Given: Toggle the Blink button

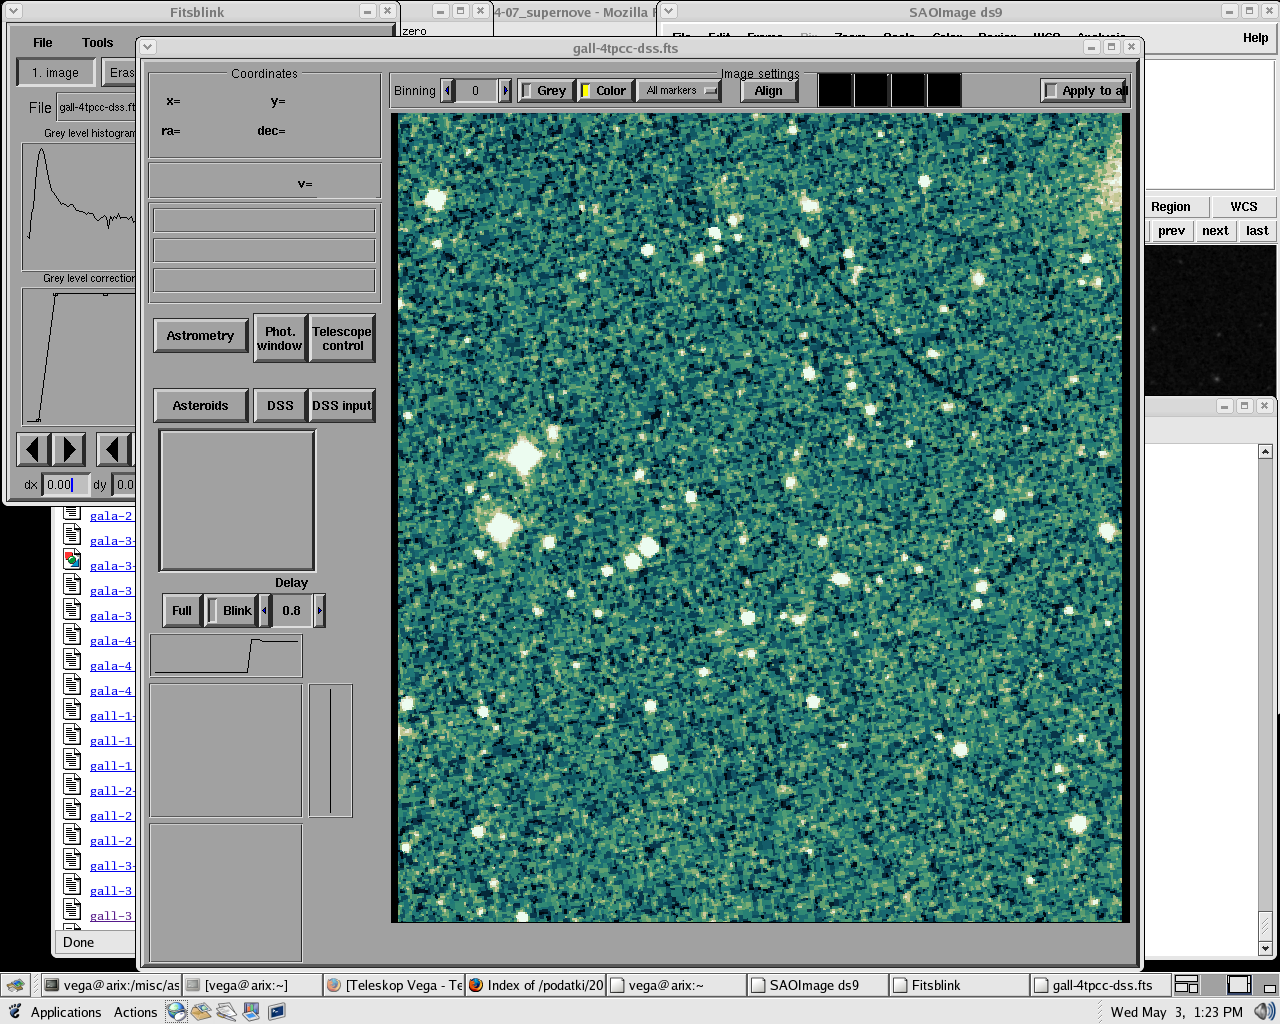Looking at the screenshot, I should pyautogui.click(x=231, y=610).
